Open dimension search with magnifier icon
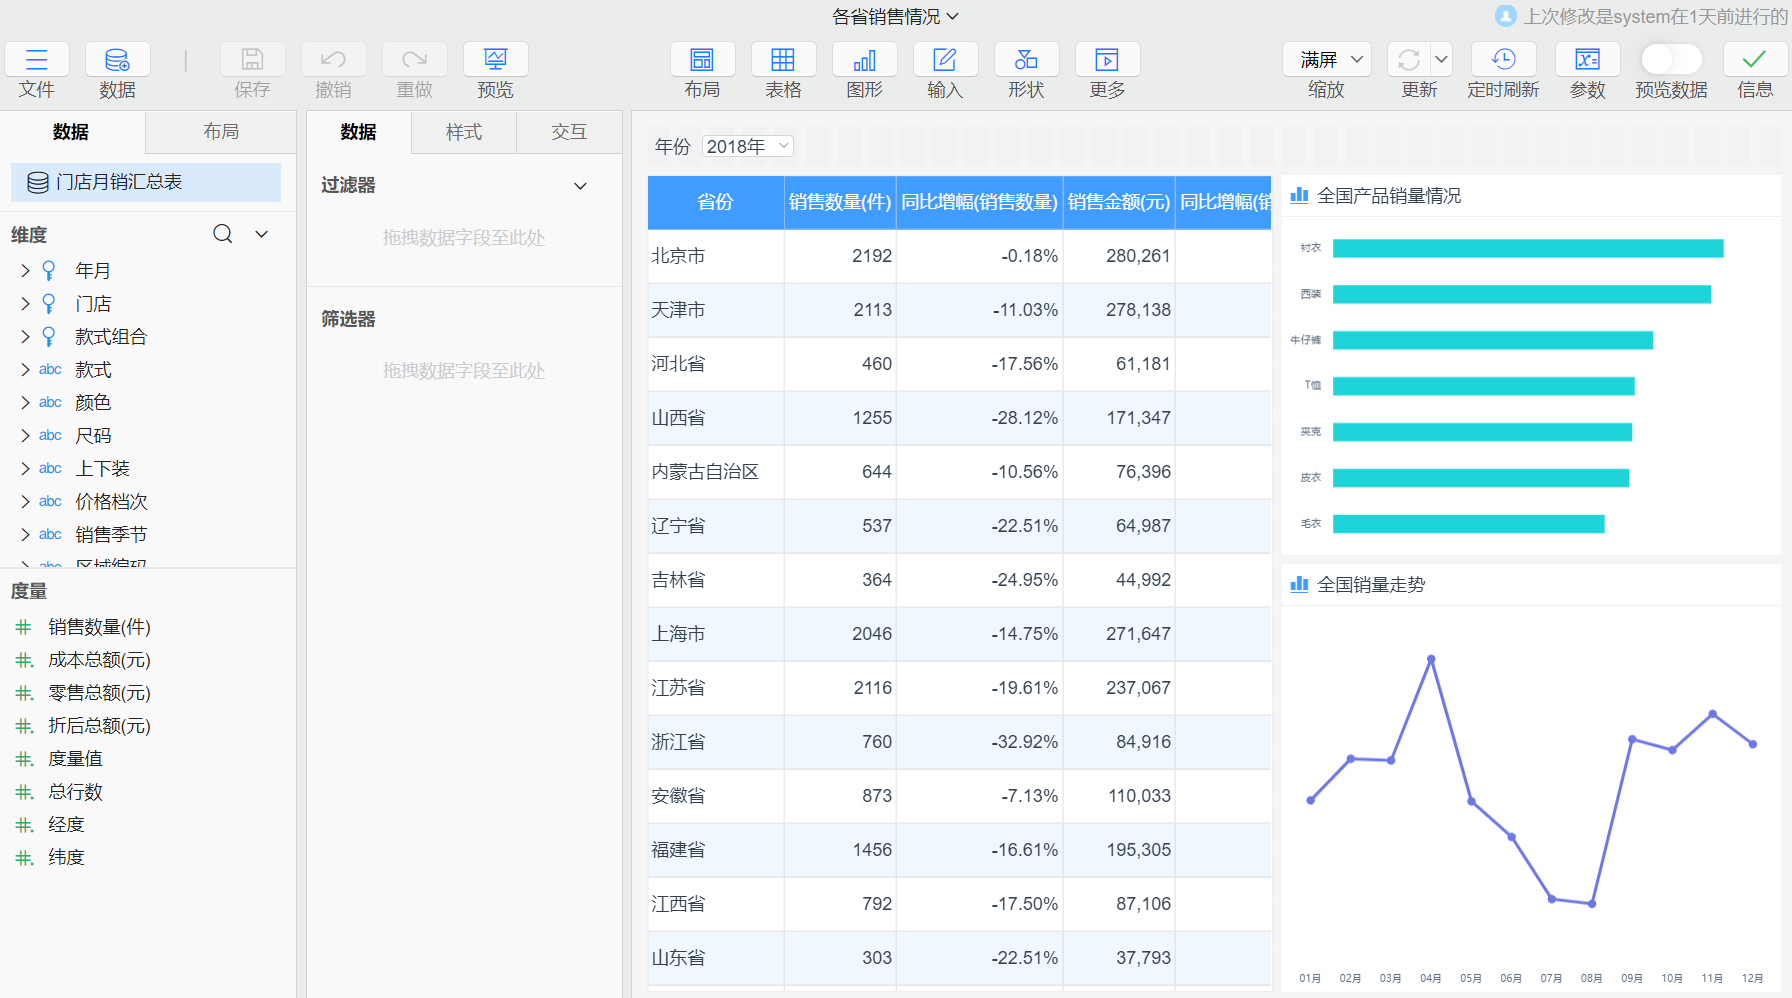 (221, 233)
